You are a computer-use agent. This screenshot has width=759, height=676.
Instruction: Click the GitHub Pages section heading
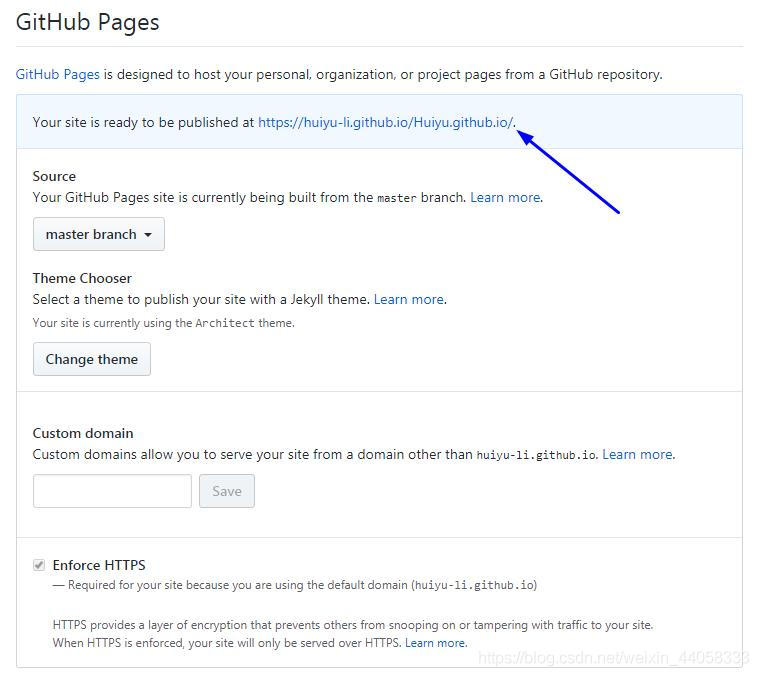pyautogui.click(x=88, y=22)
